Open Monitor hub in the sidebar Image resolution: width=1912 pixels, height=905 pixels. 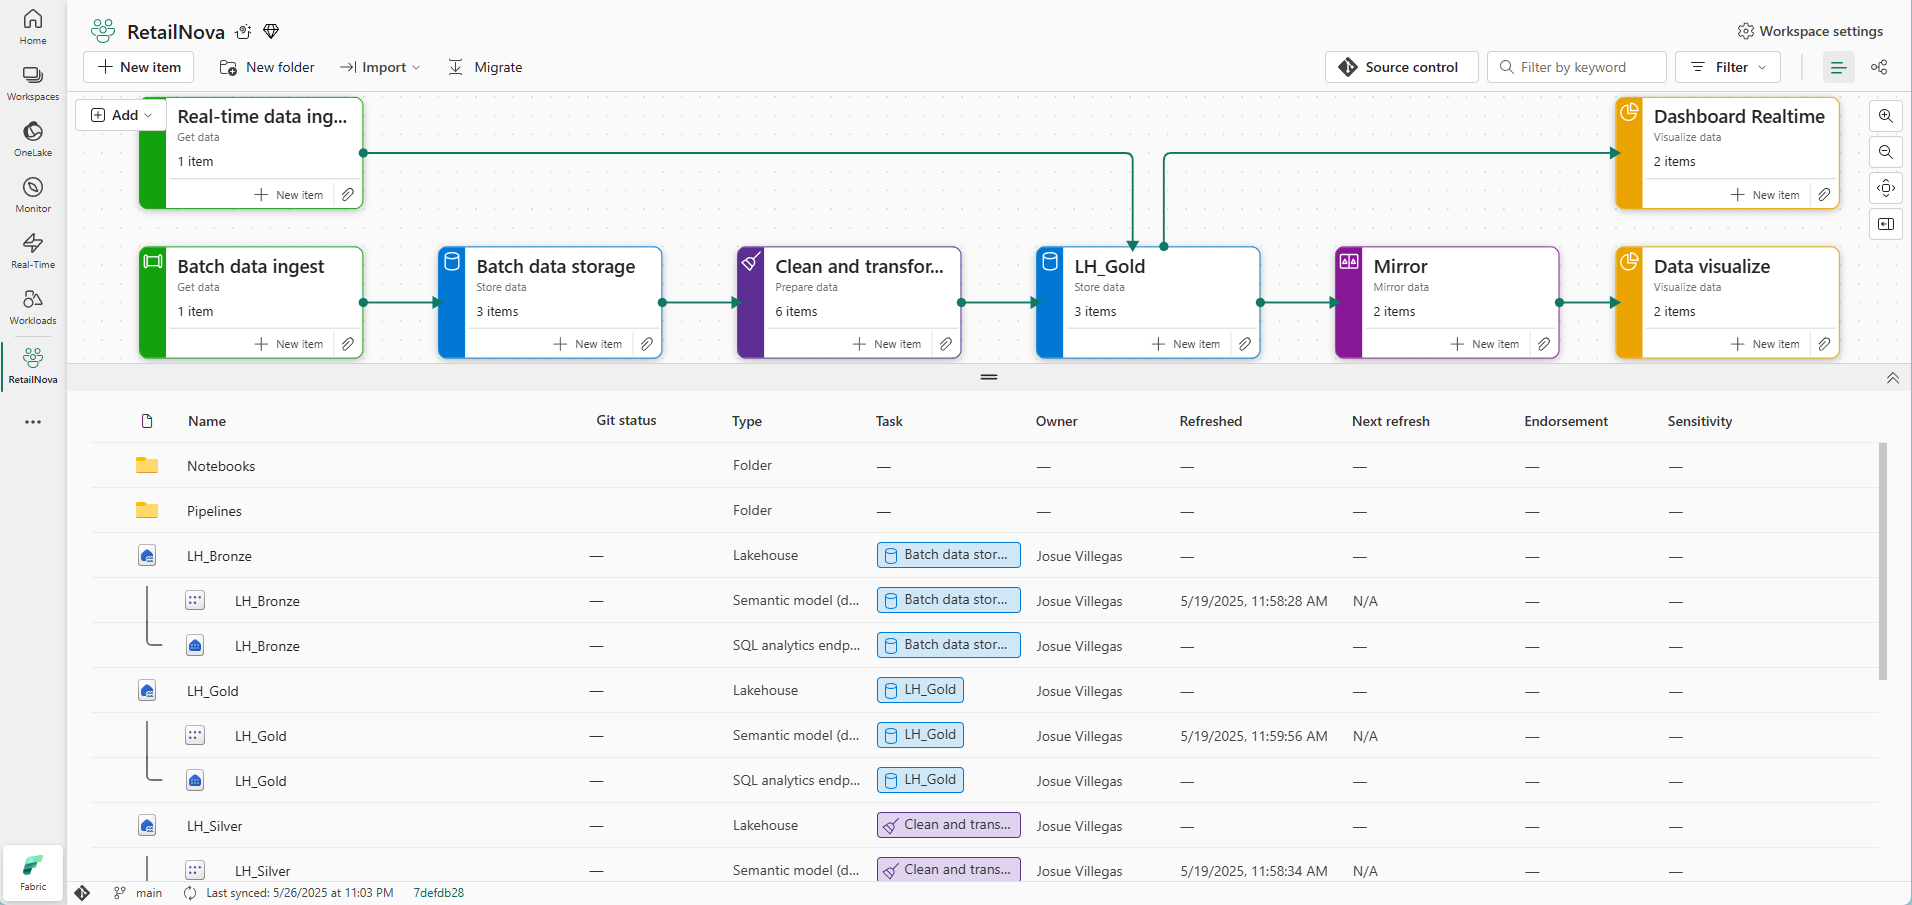[33, 195]
